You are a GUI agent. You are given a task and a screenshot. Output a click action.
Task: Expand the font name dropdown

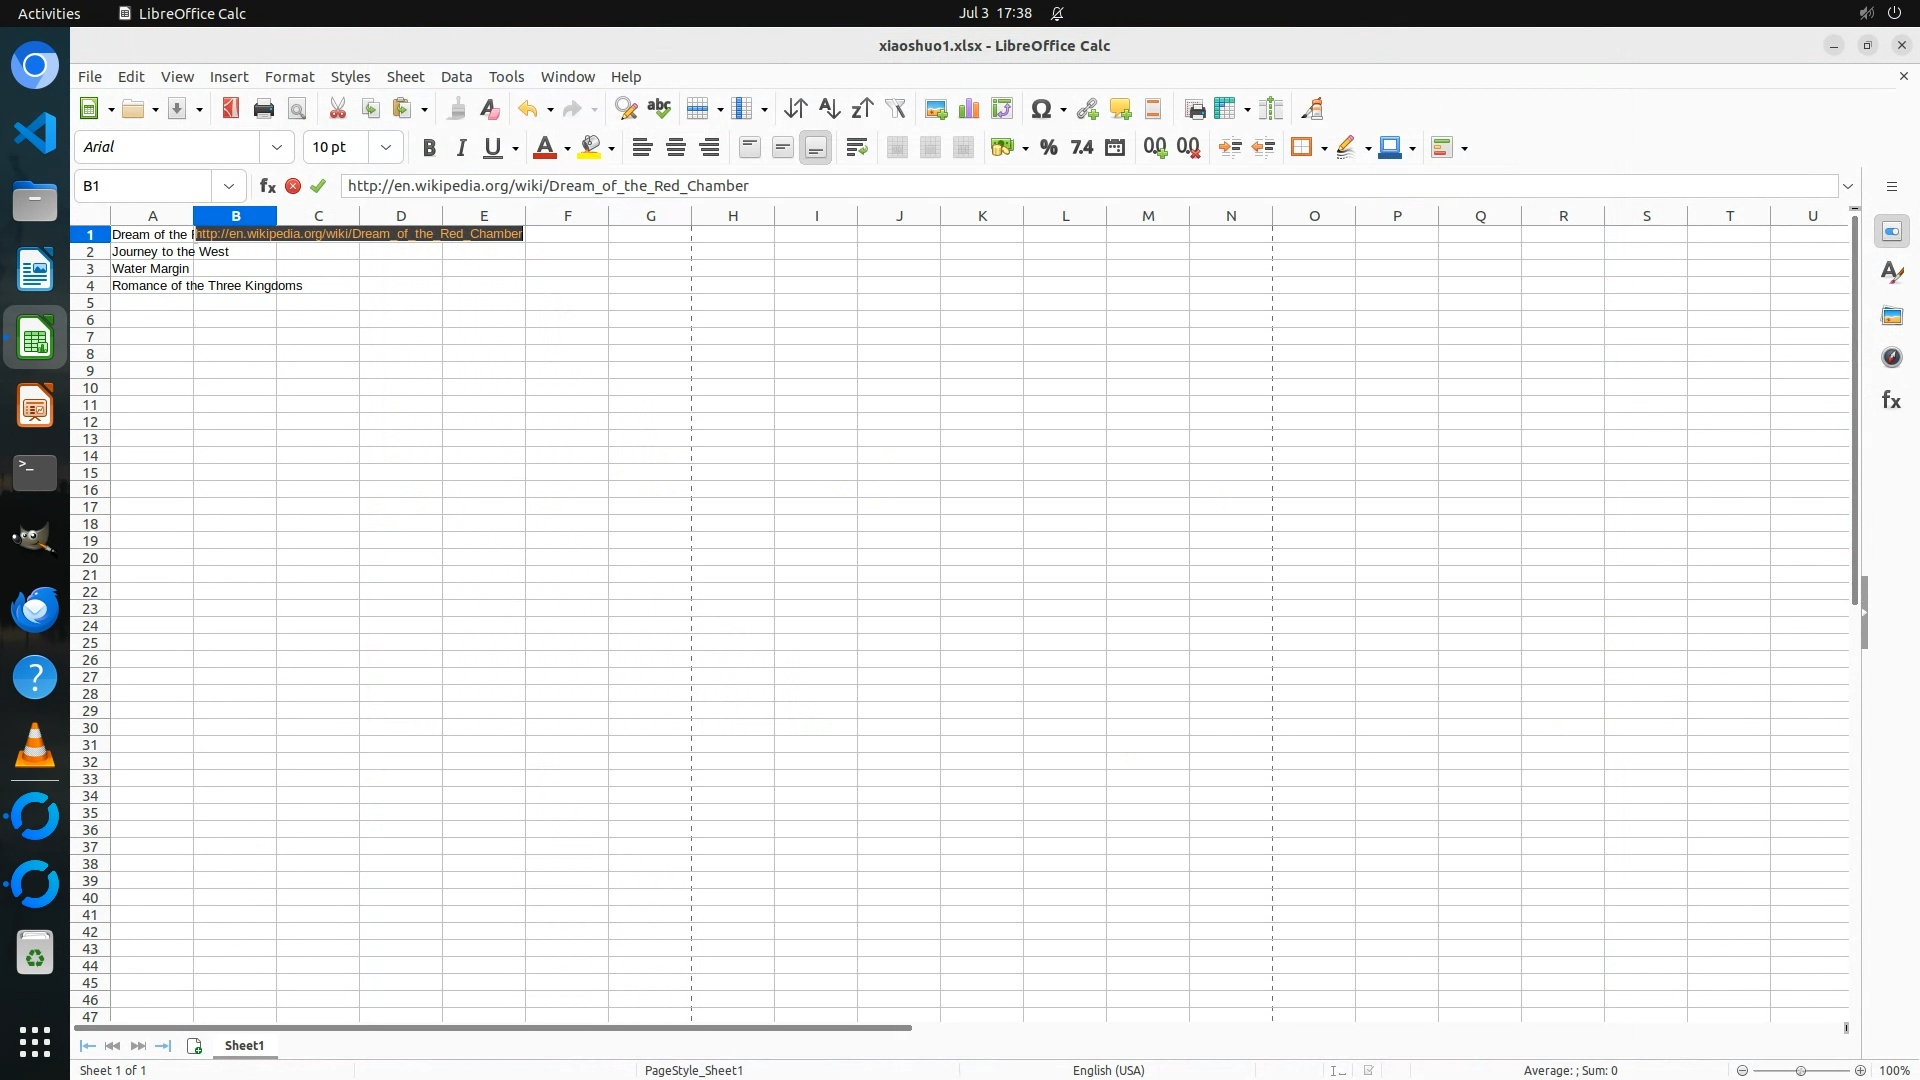click(277, 148)
